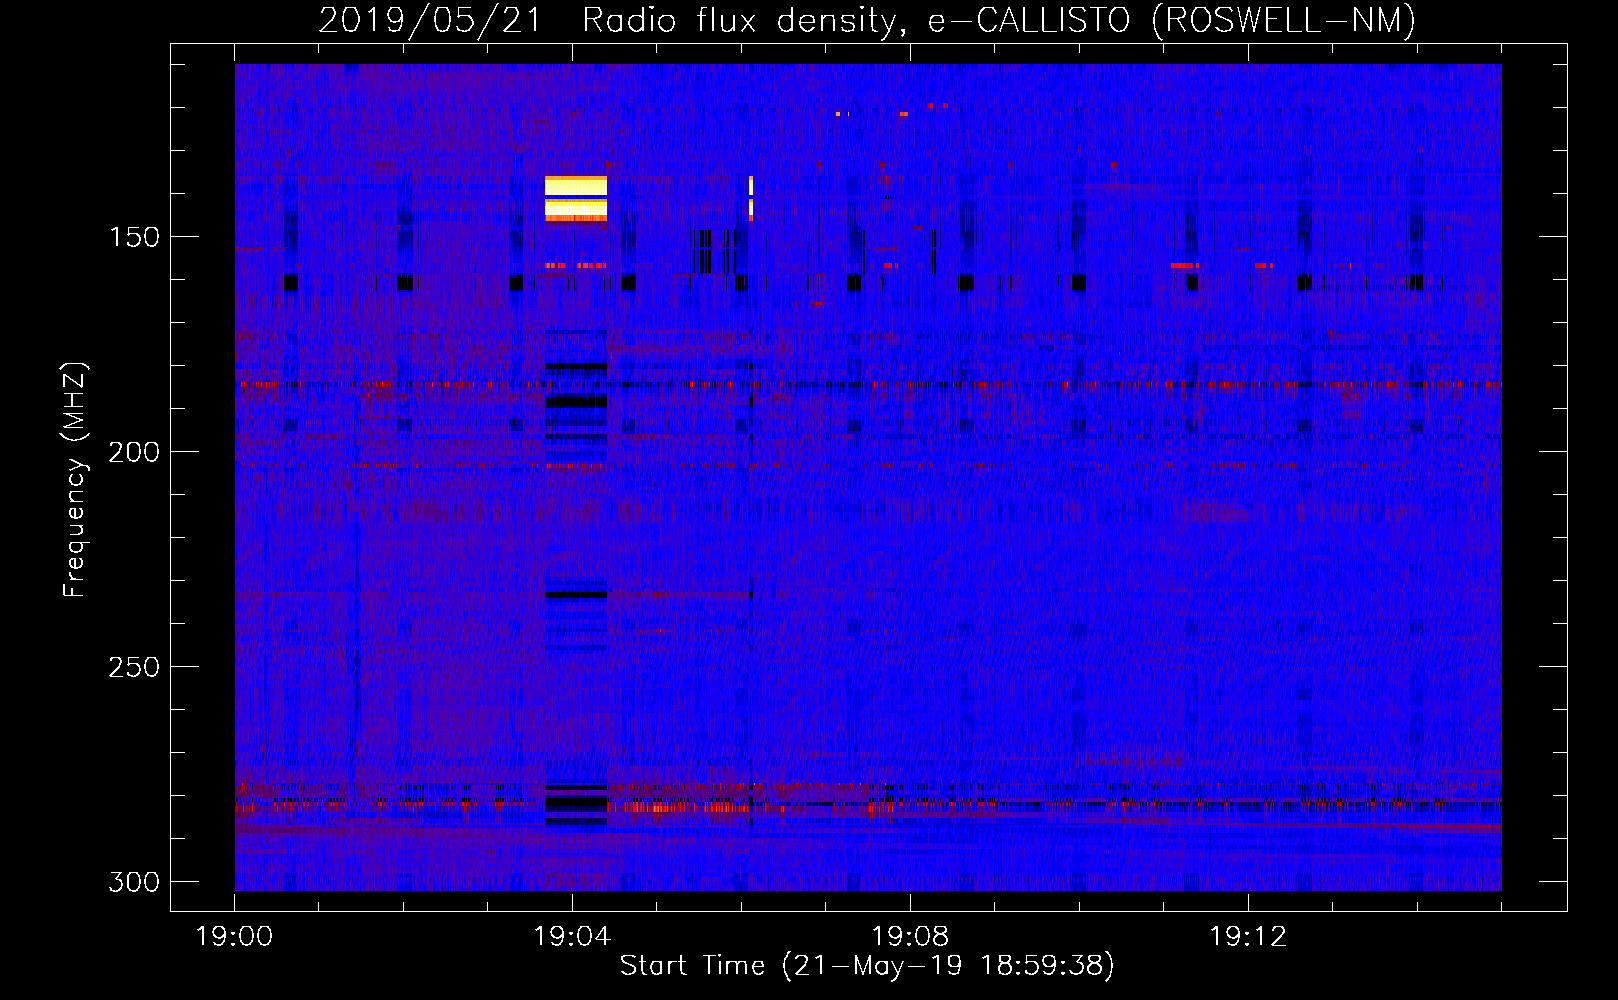Image resolution: width=1618 pixels, height=1000 pixels.
Task: Click the plot title text 'Radio flux density, e-CALLISTO (ROSWELL-NM)'
Action: pos(999,20)
